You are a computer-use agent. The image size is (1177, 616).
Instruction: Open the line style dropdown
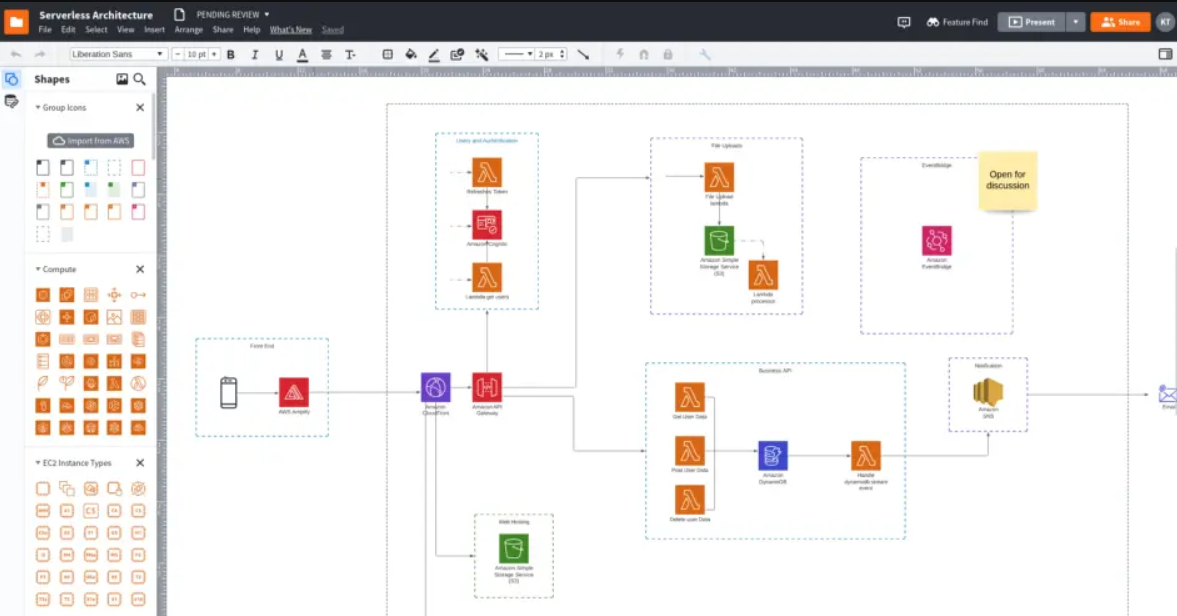pyautogui.click(x=516, y=54)
